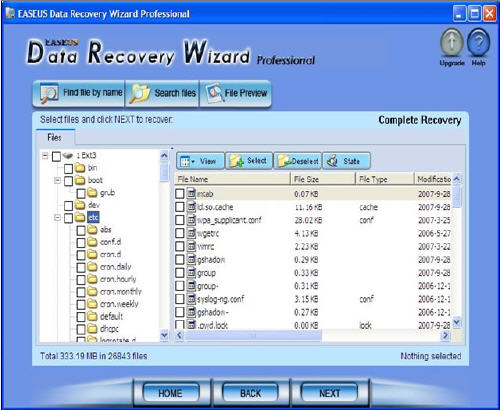The width and height of the screenshot is (500, 410).
Task: Open the Search files tool
Action: coord(162,94)
